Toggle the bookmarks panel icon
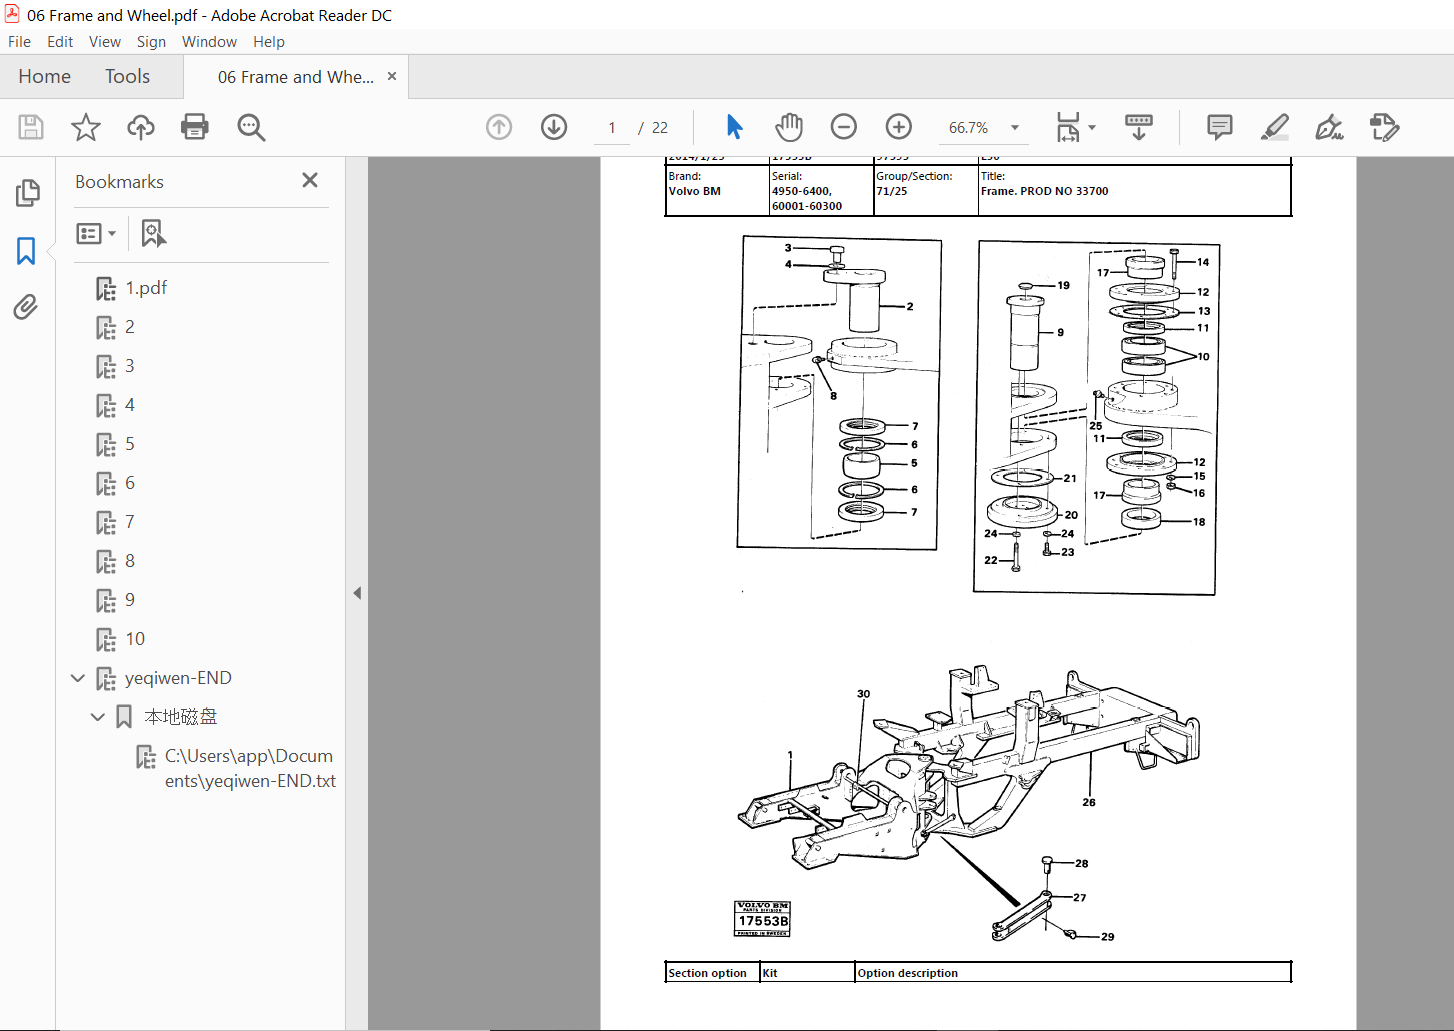This screenshot has height=1031, width=1454. click(x=26, y=250)
